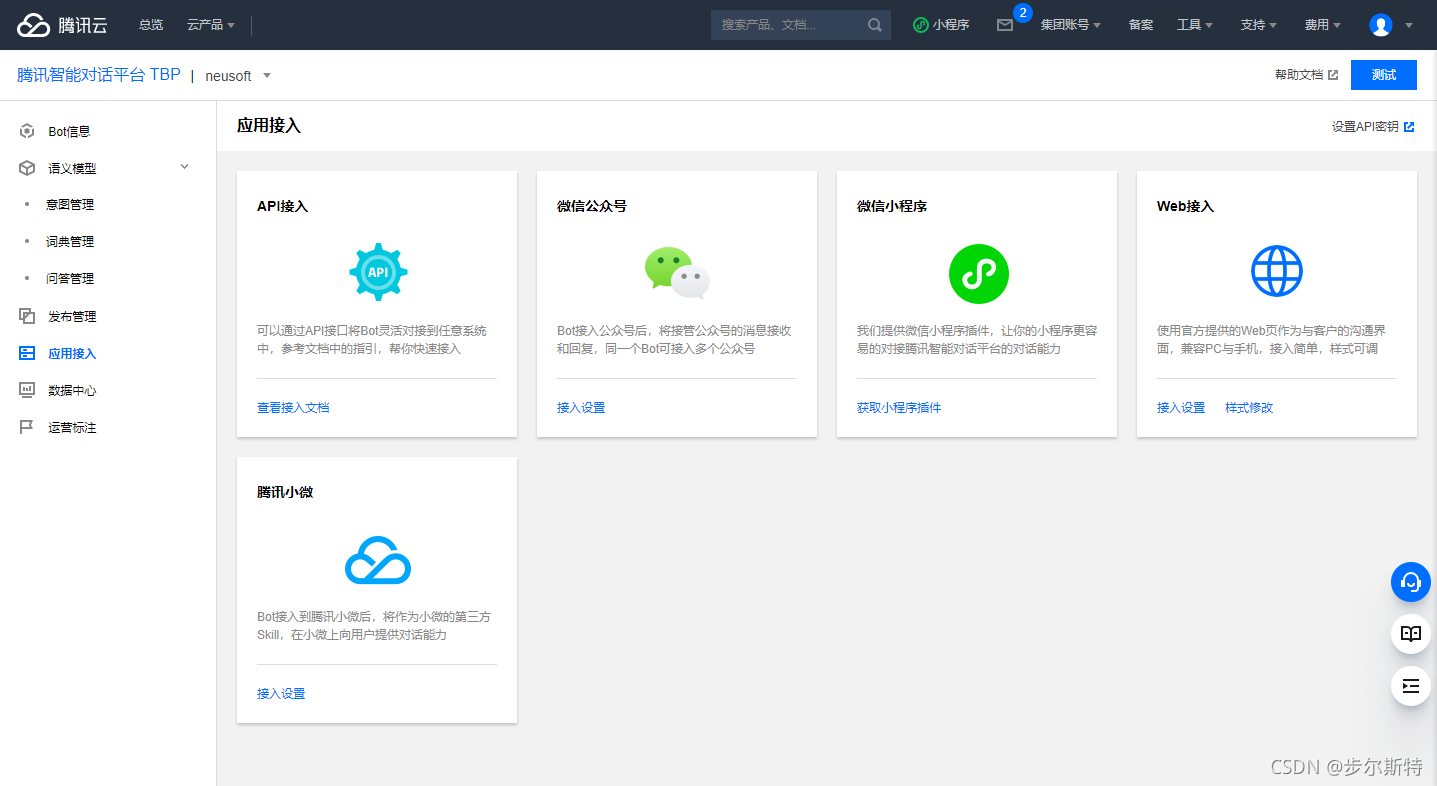Open 设置API密钥 link

(1365, 127)
